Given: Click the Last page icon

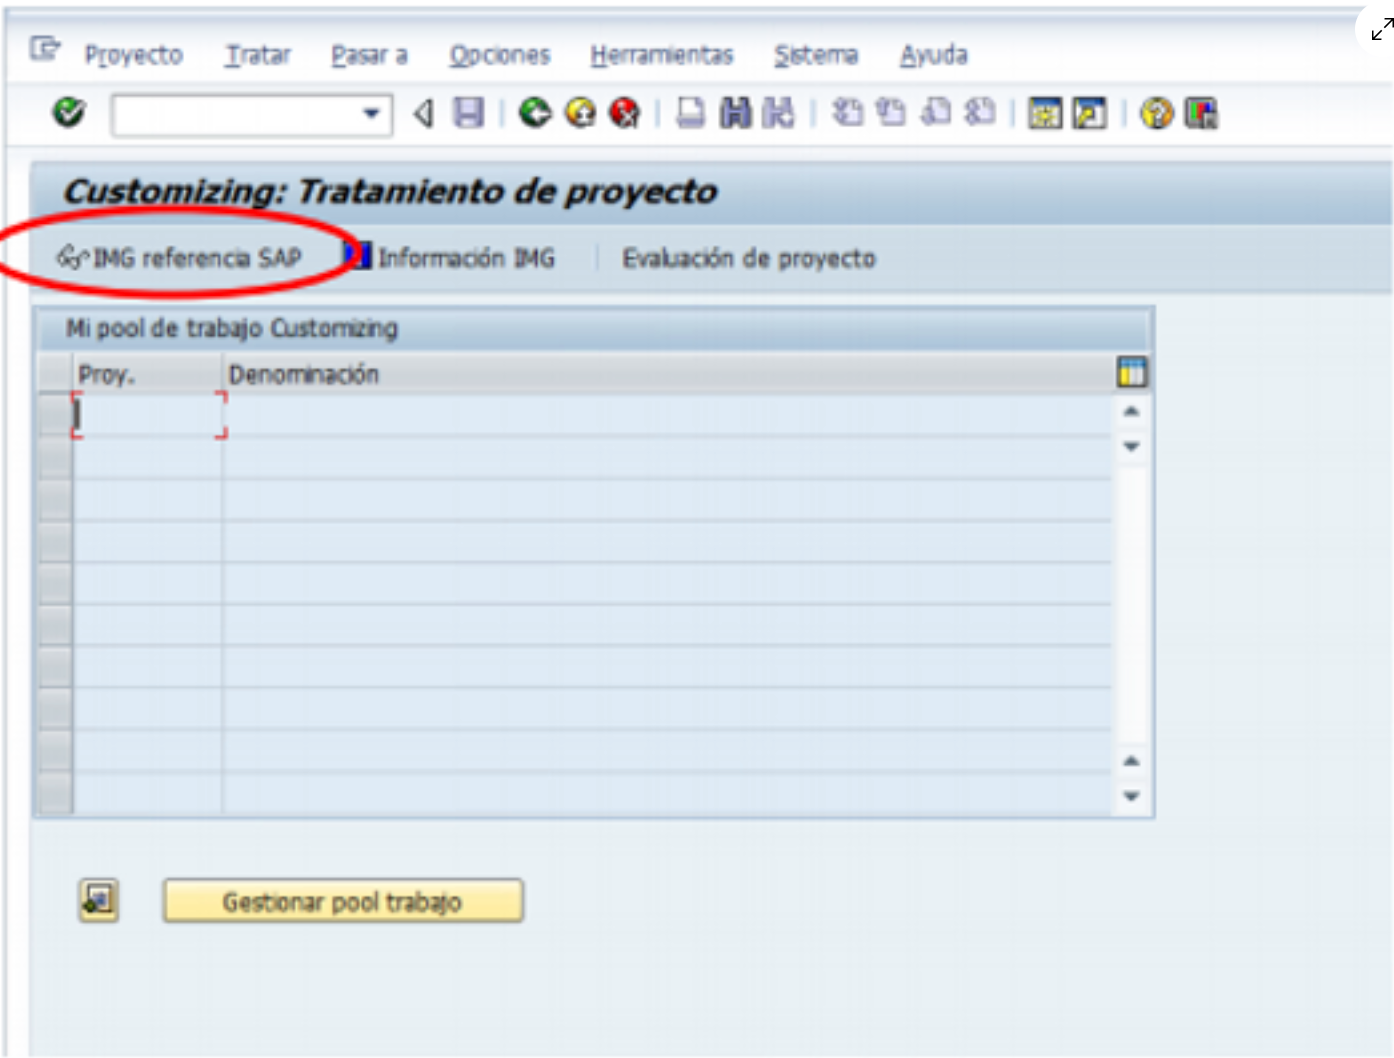Looking at the screenshot, I should click(980, 113).
